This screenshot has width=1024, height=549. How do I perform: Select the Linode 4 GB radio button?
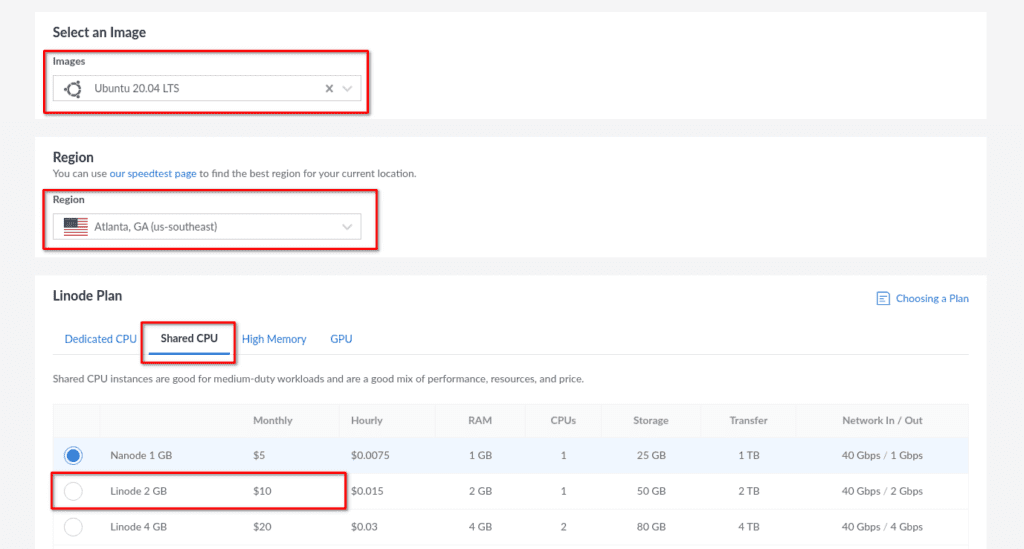tap(73, 527)
